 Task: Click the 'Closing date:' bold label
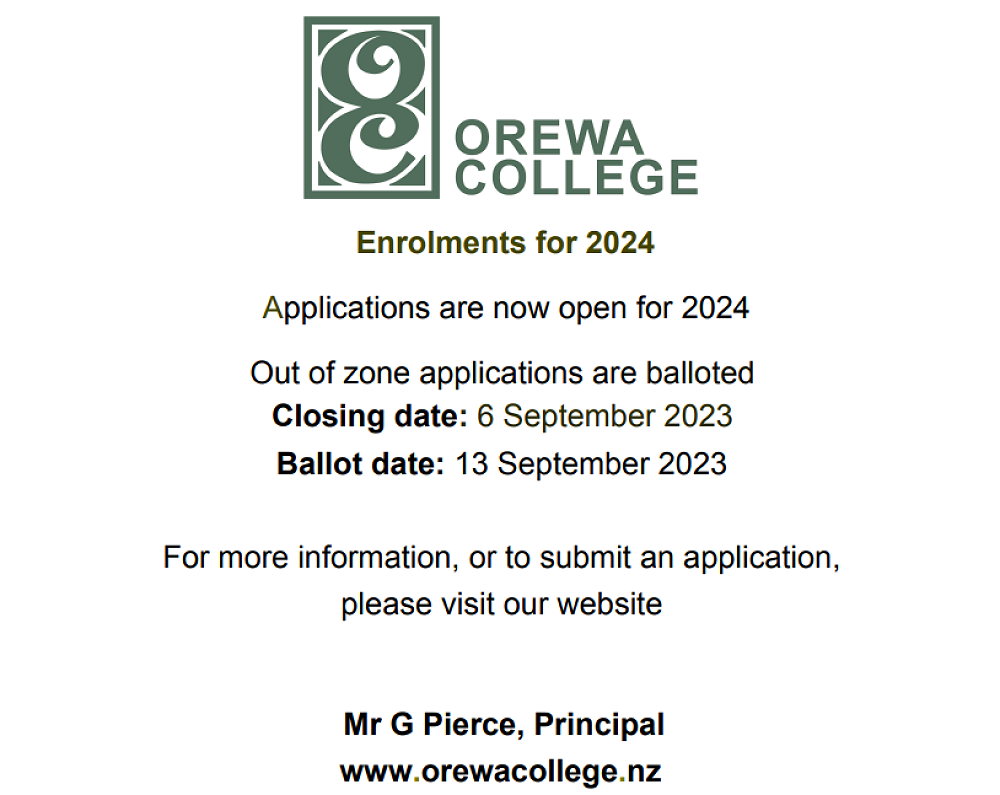(369, 416)
